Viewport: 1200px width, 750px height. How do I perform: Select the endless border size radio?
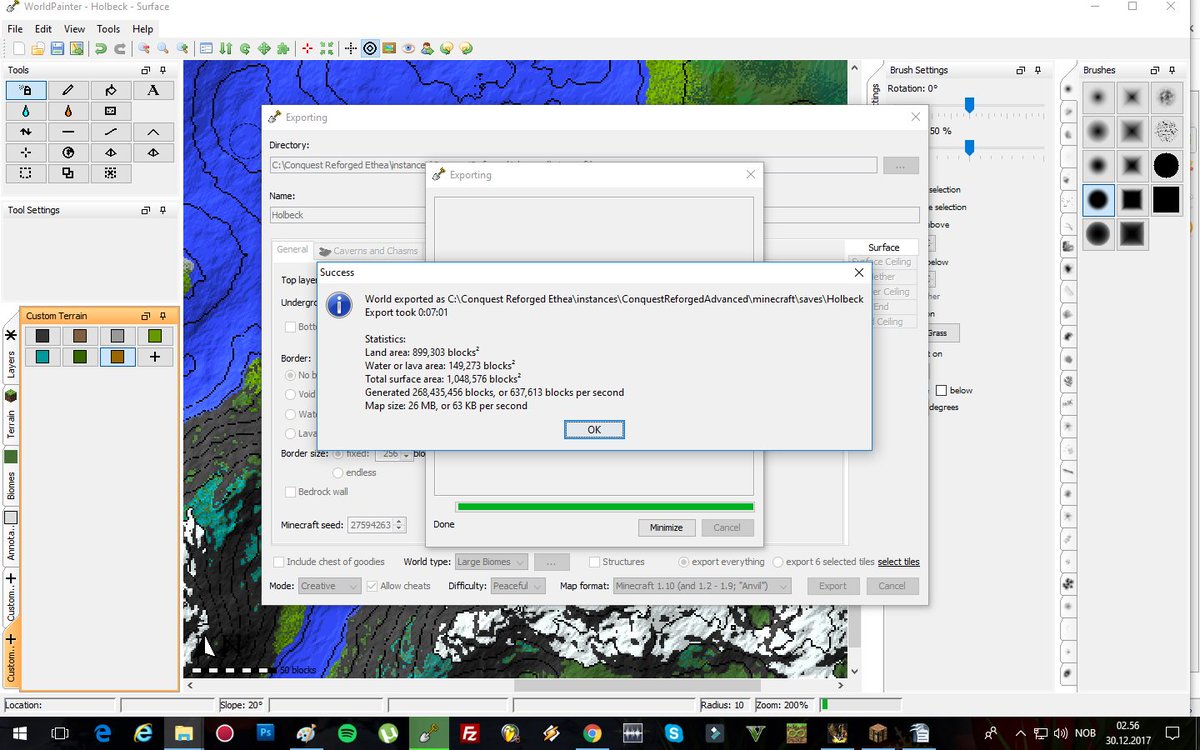tap(338, 472)
